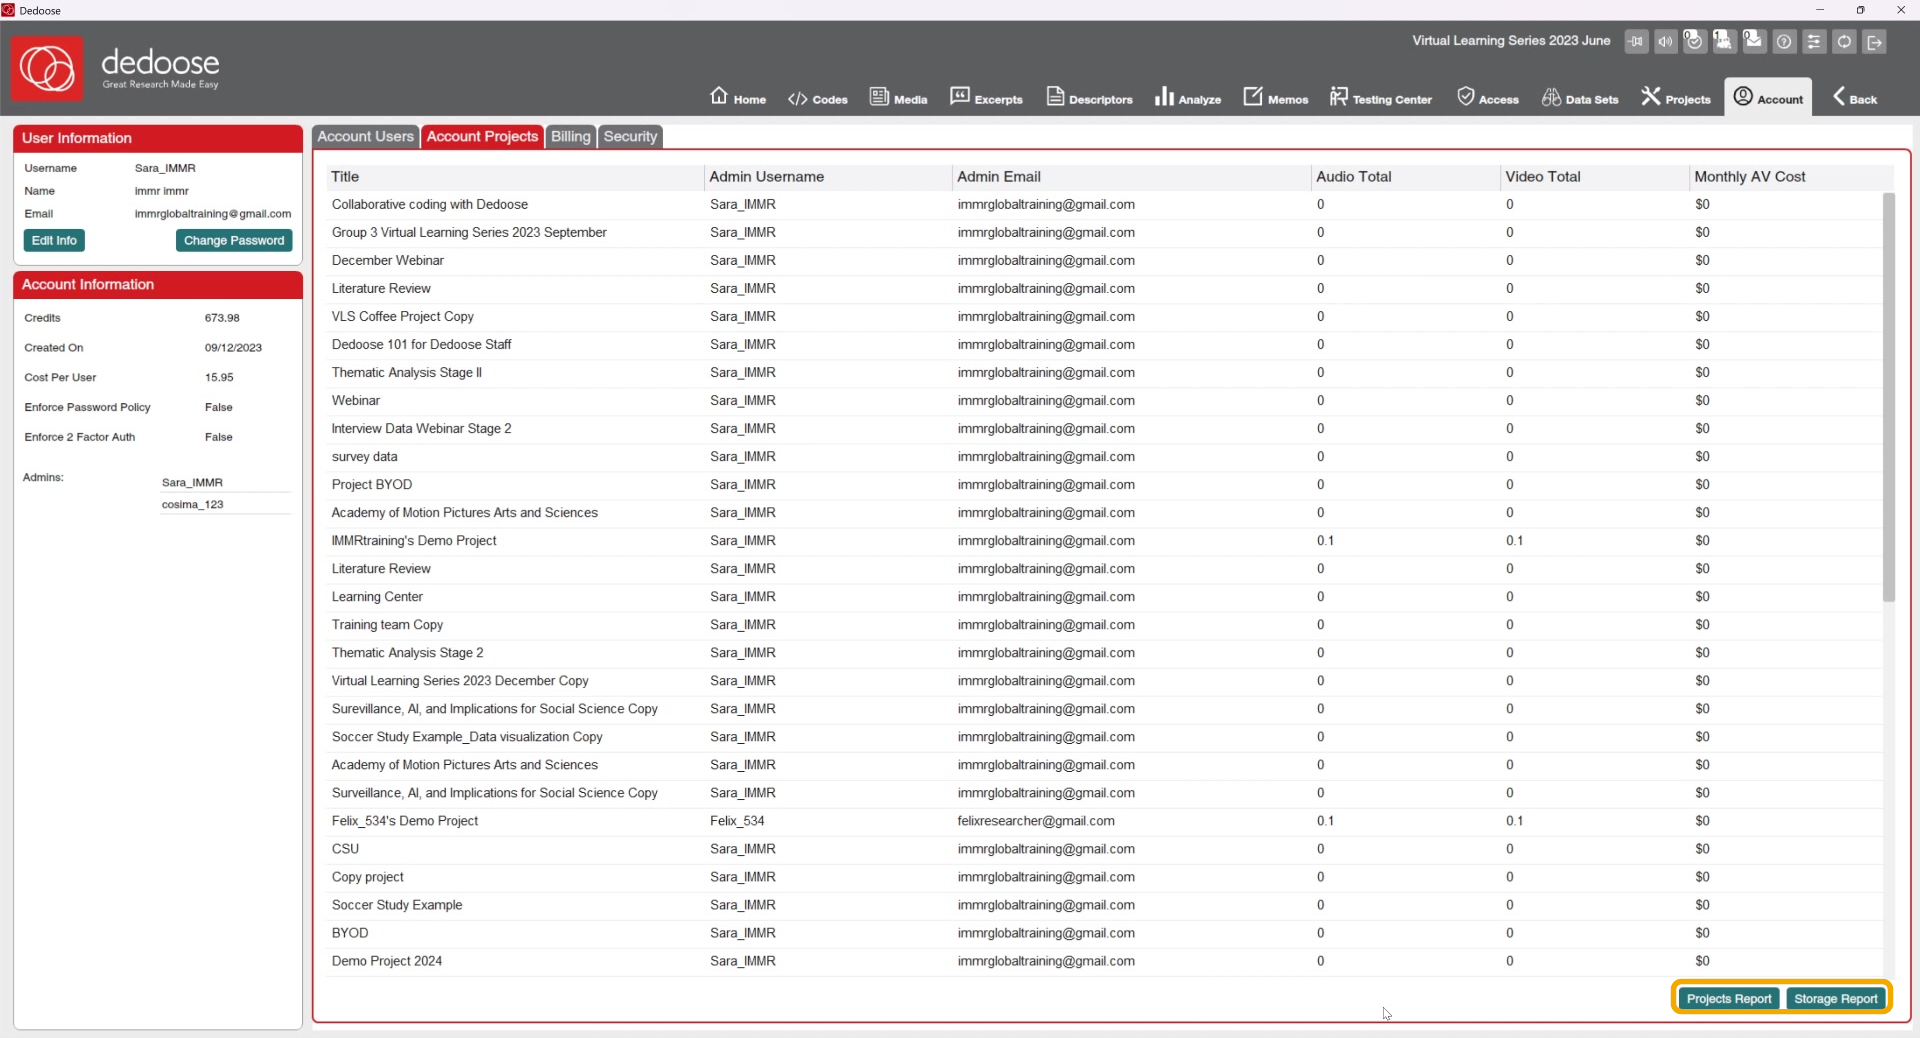The image size is (1920, 1038).
Task: Select the 'Felix_534's Demo Project' row
Action: tap(1104, 821)
